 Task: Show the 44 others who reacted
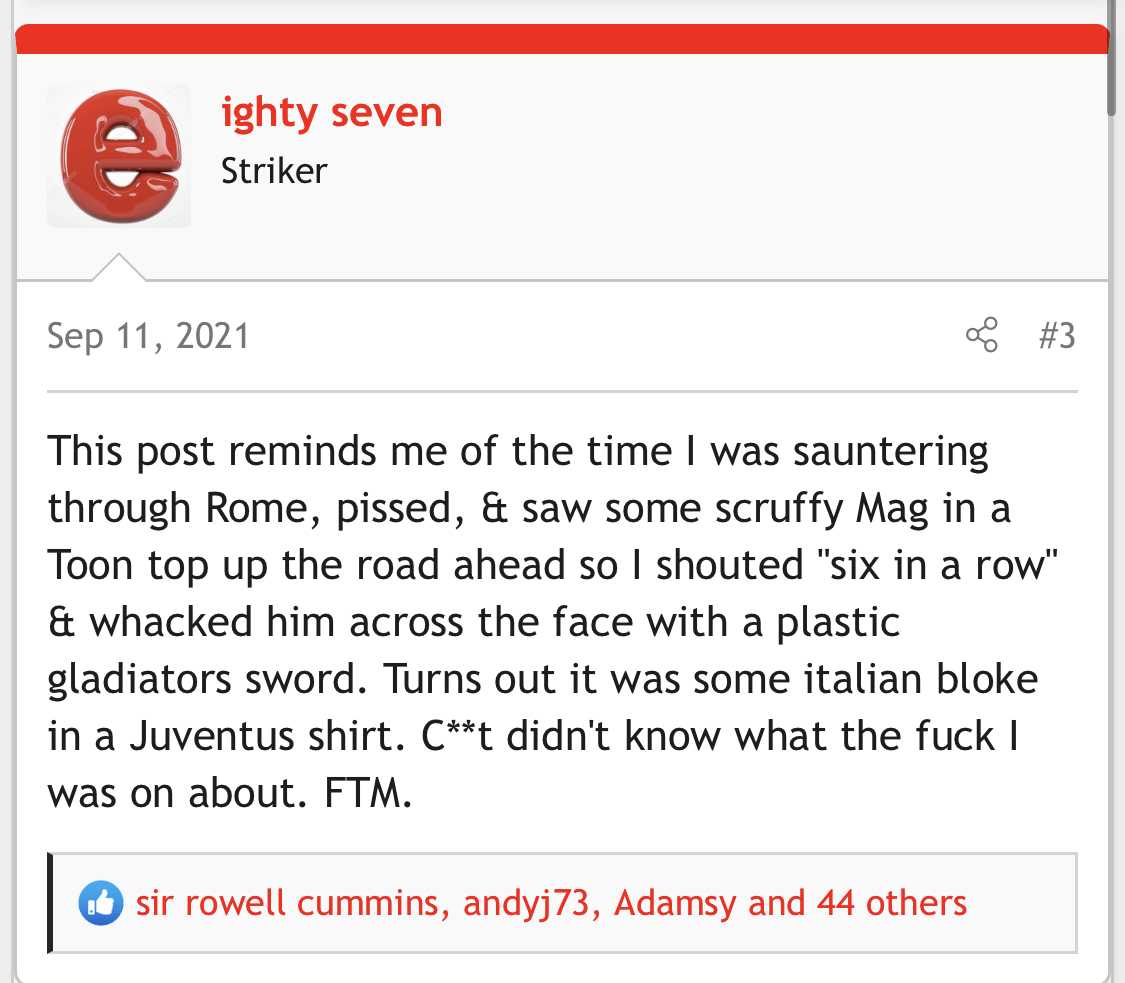[x=892, y=903]
